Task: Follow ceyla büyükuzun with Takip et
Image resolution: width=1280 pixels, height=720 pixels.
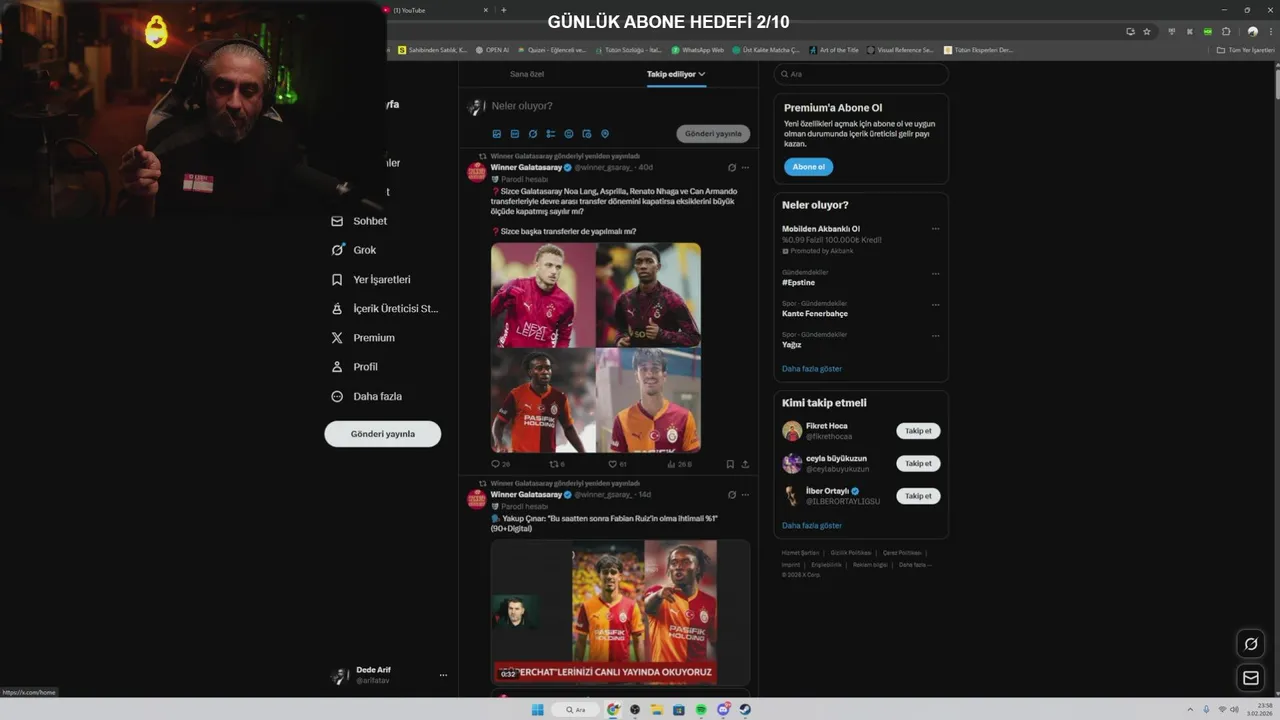Action: (x=918, y=463)
